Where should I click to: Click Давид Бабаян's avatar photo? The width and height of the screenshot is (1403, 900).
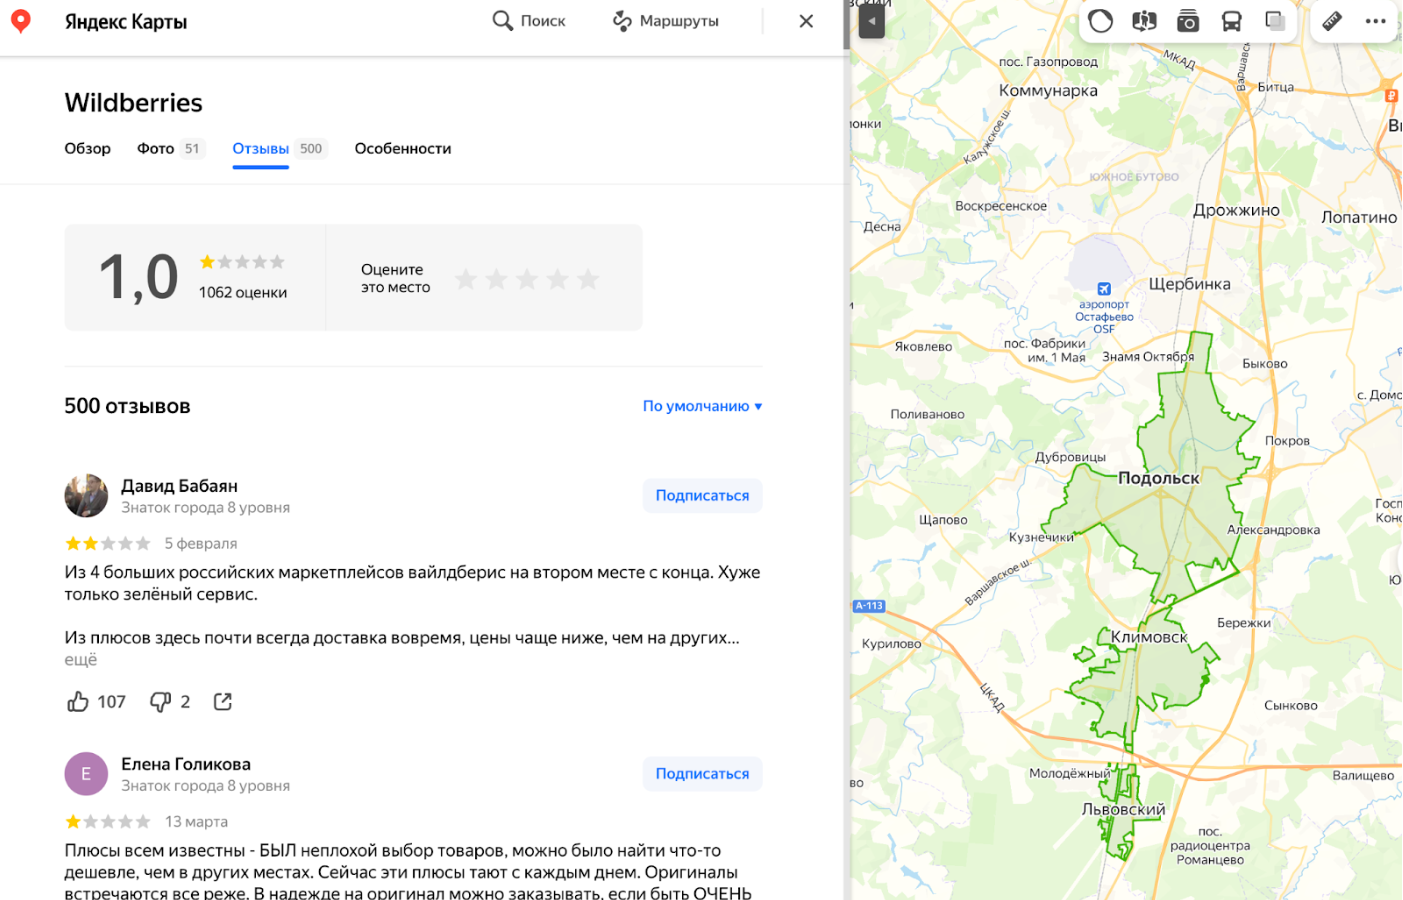coord(86,496)
